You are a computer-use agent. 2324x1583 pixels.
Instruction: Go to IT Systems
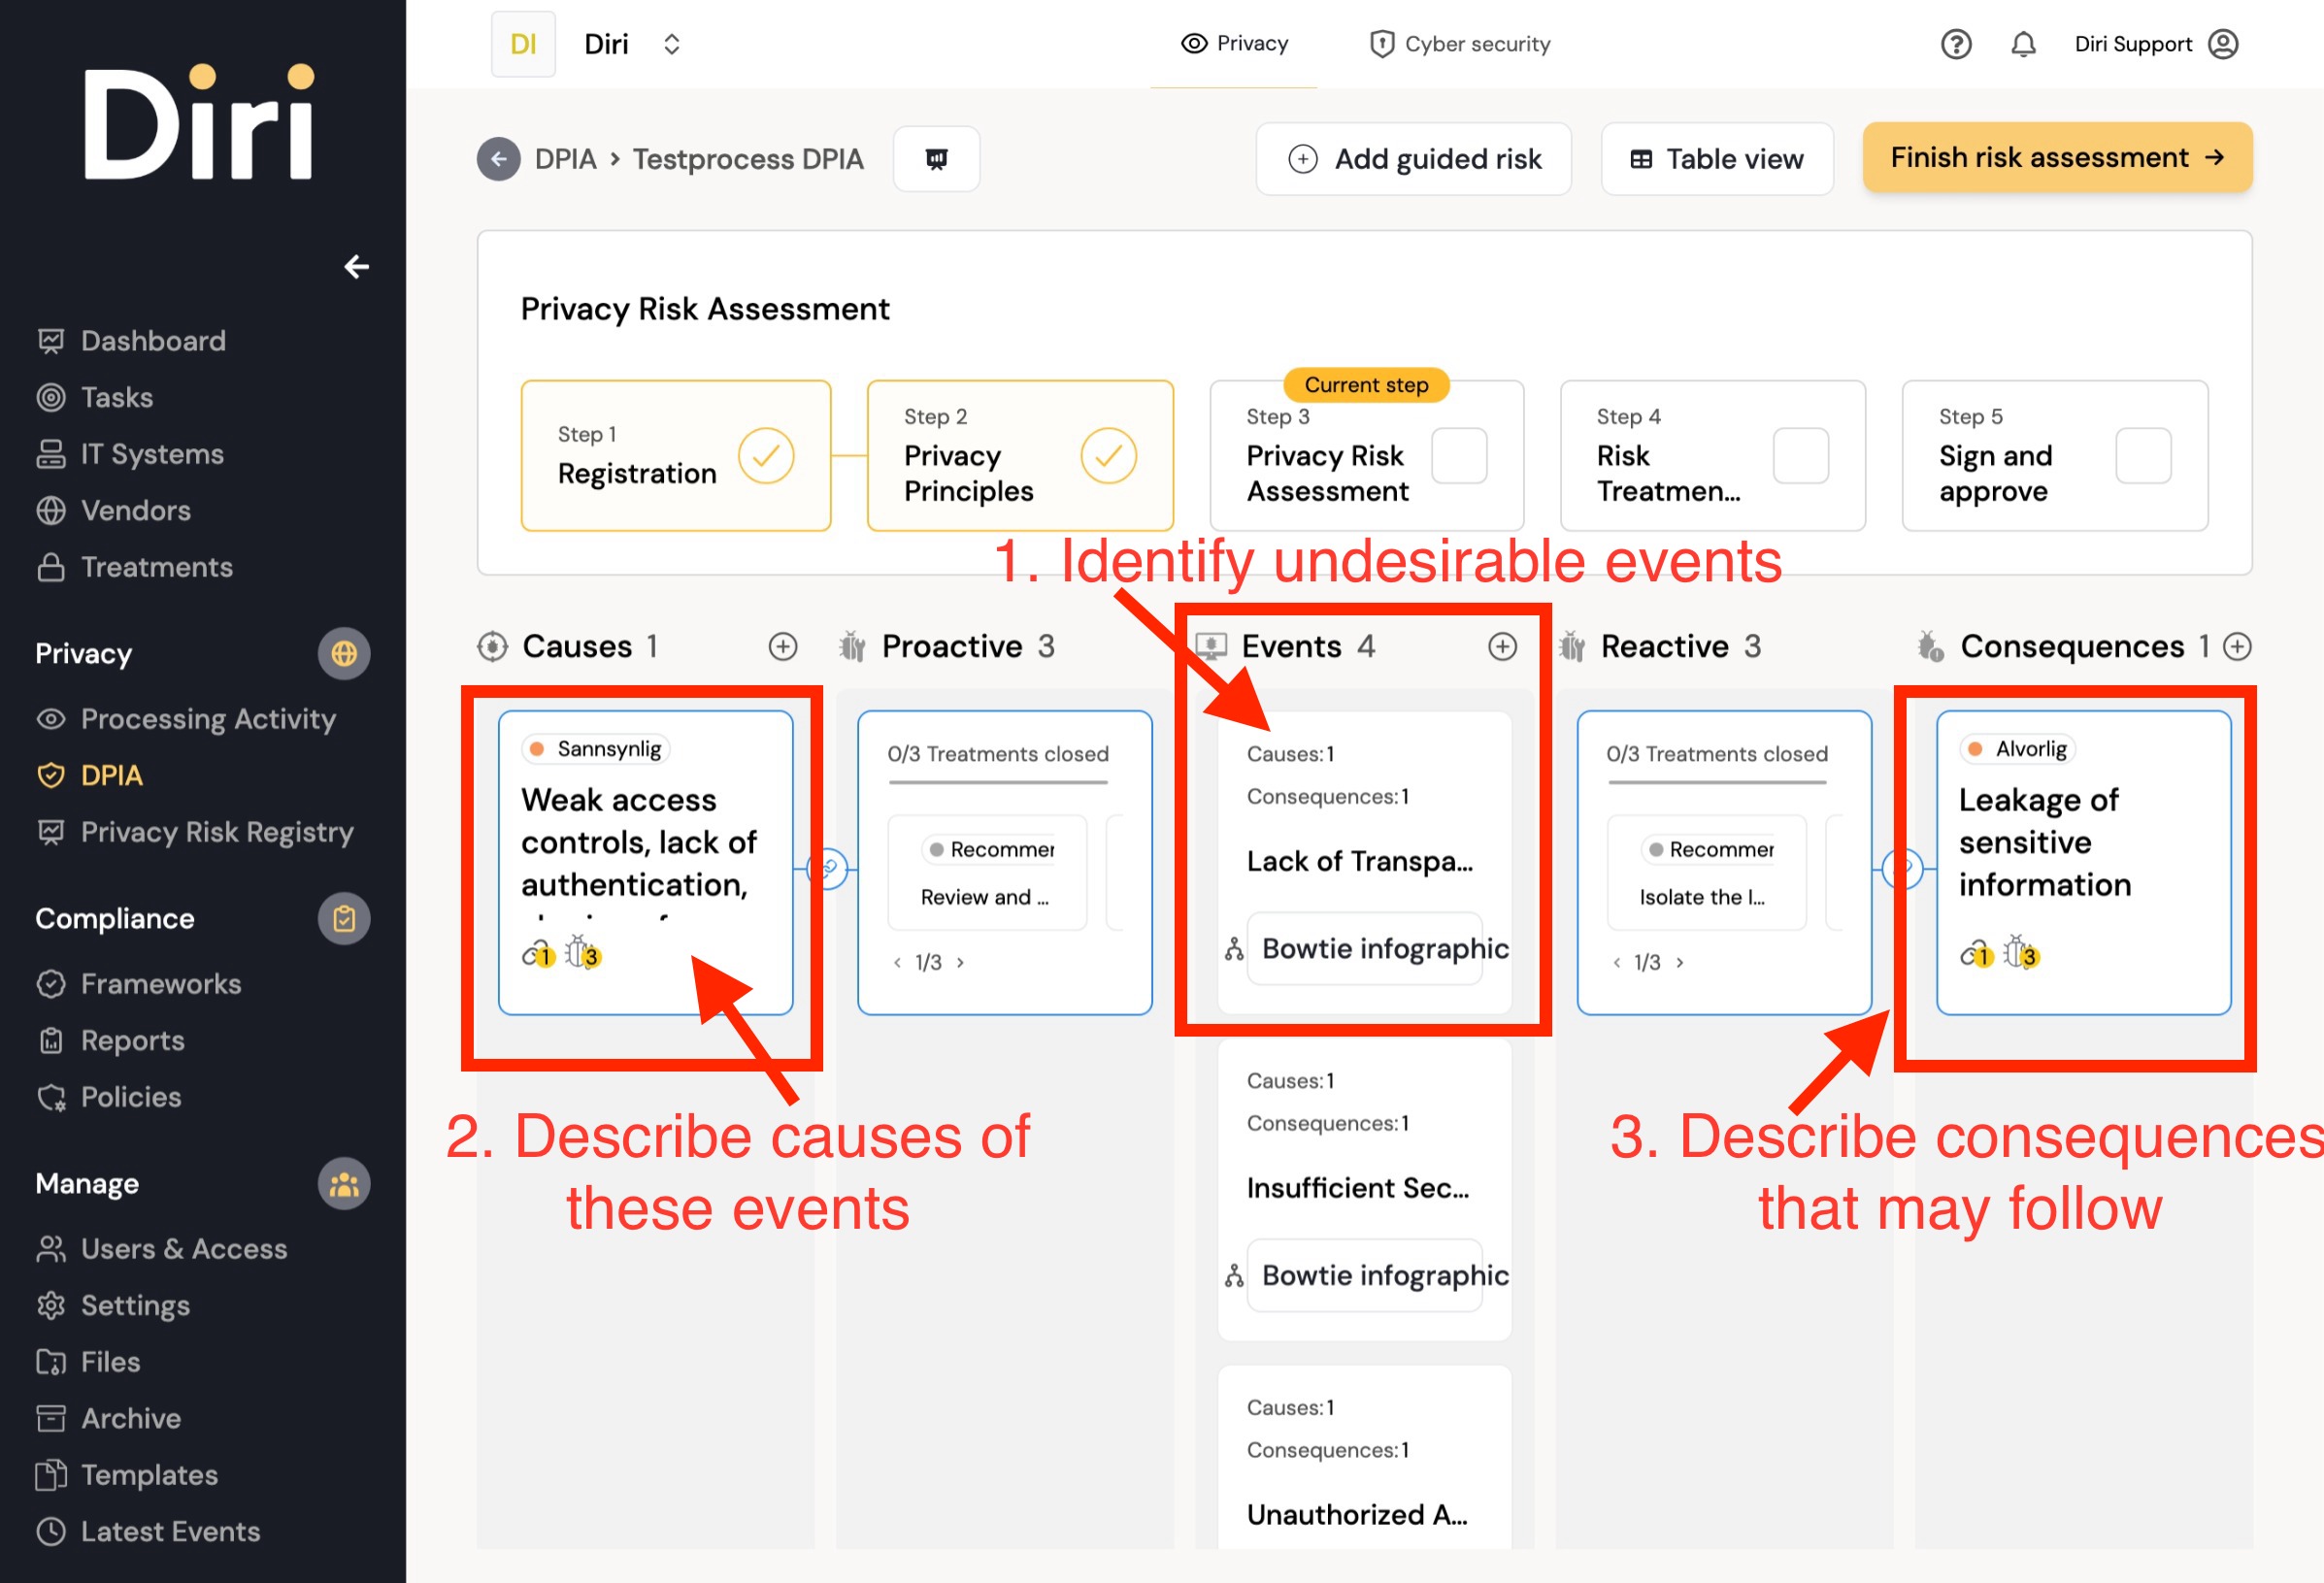[x=130, y=454]
